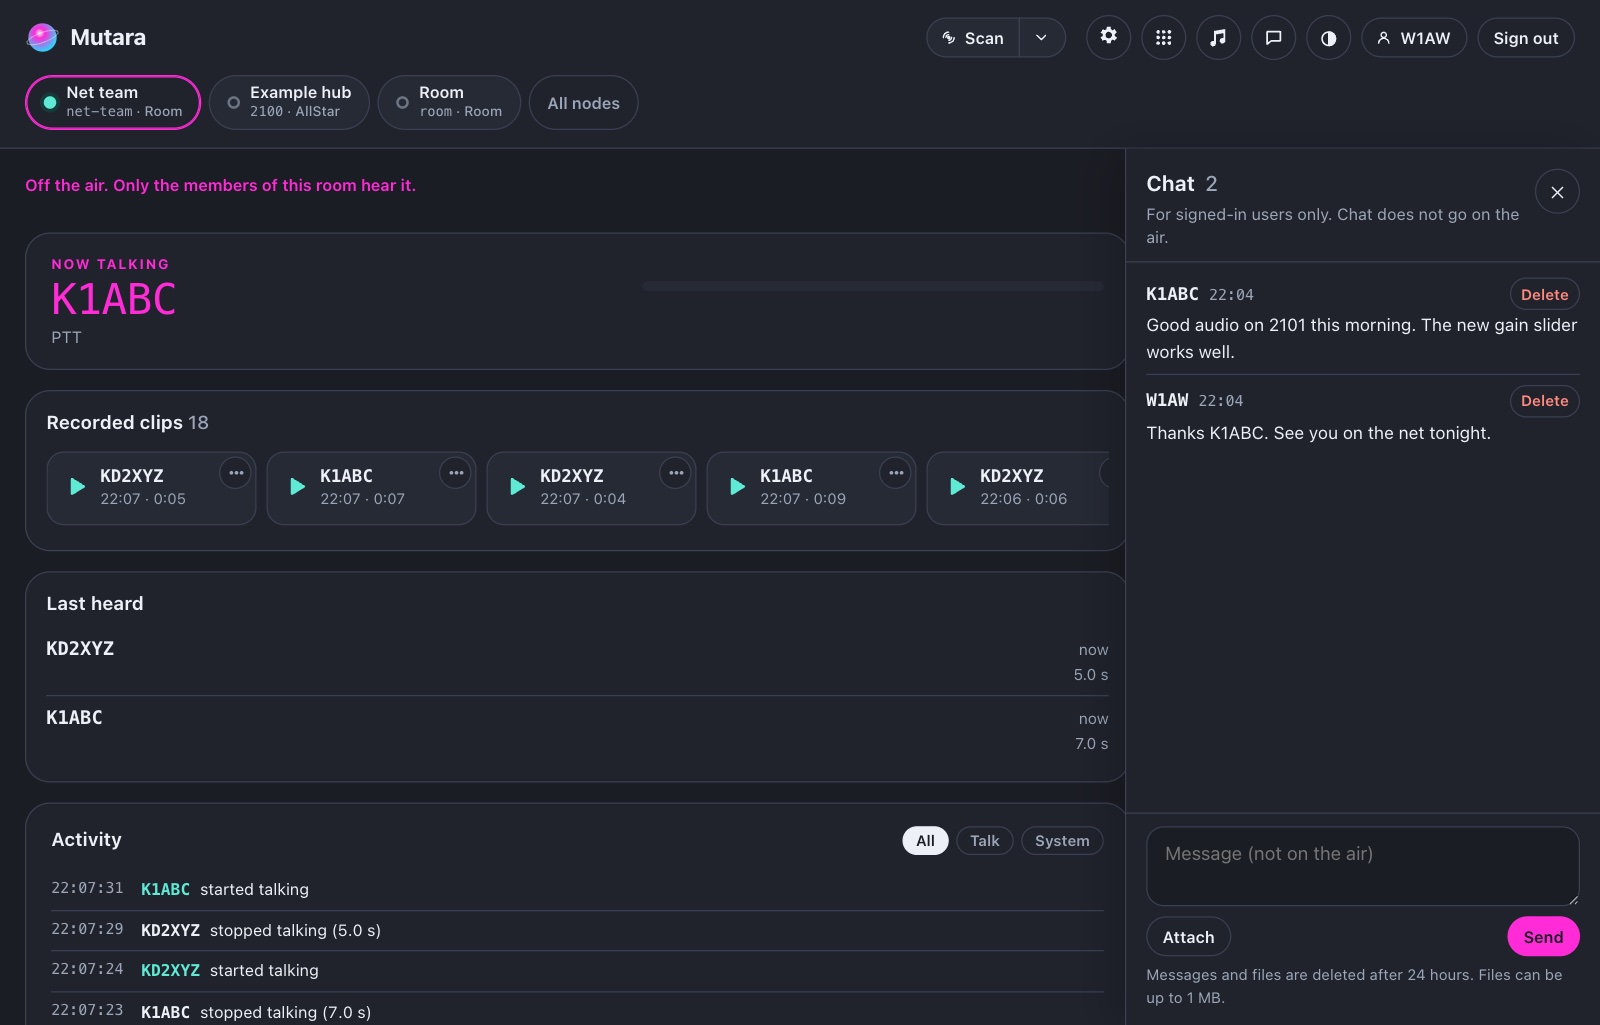Click the Recorded clips heading
Viewport: 1600px width, 1025px height.
coord(127,423)
